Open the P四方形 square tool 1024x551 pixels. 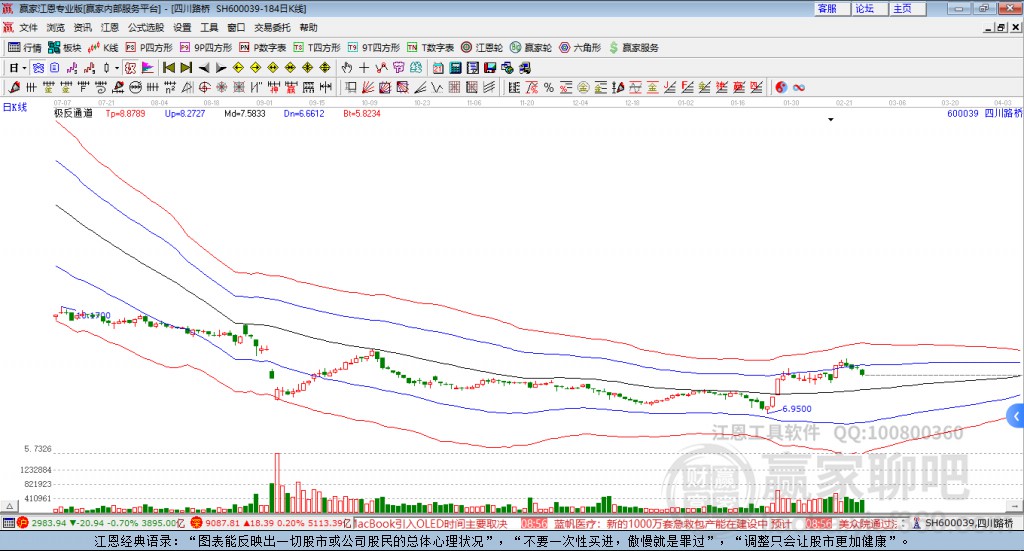(149, 47)
